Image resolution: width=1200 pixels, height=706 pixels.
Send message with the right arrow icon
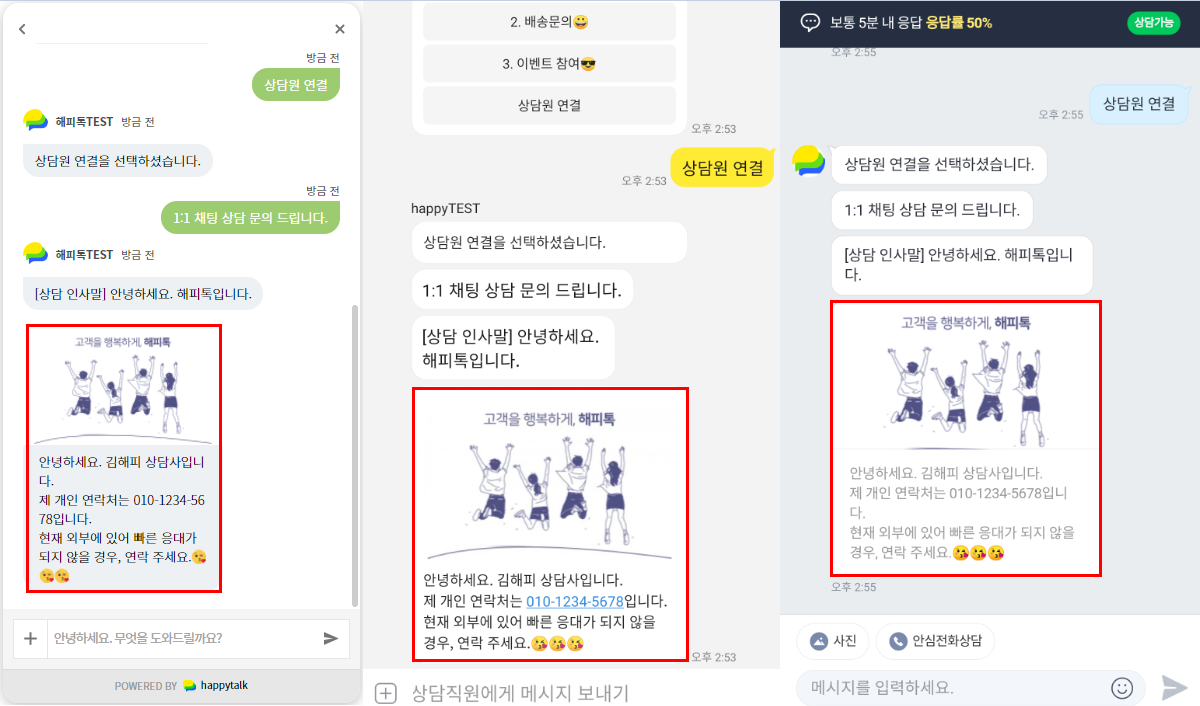point(1174,688)
